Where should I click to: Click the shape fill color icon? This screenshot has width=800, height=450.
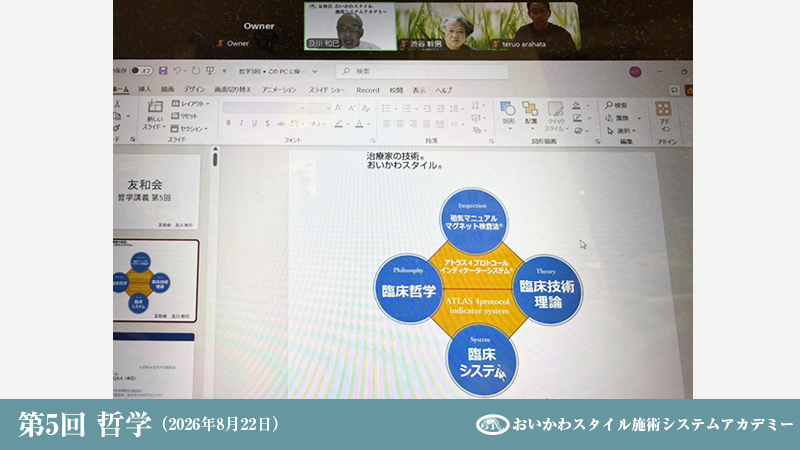577,106
